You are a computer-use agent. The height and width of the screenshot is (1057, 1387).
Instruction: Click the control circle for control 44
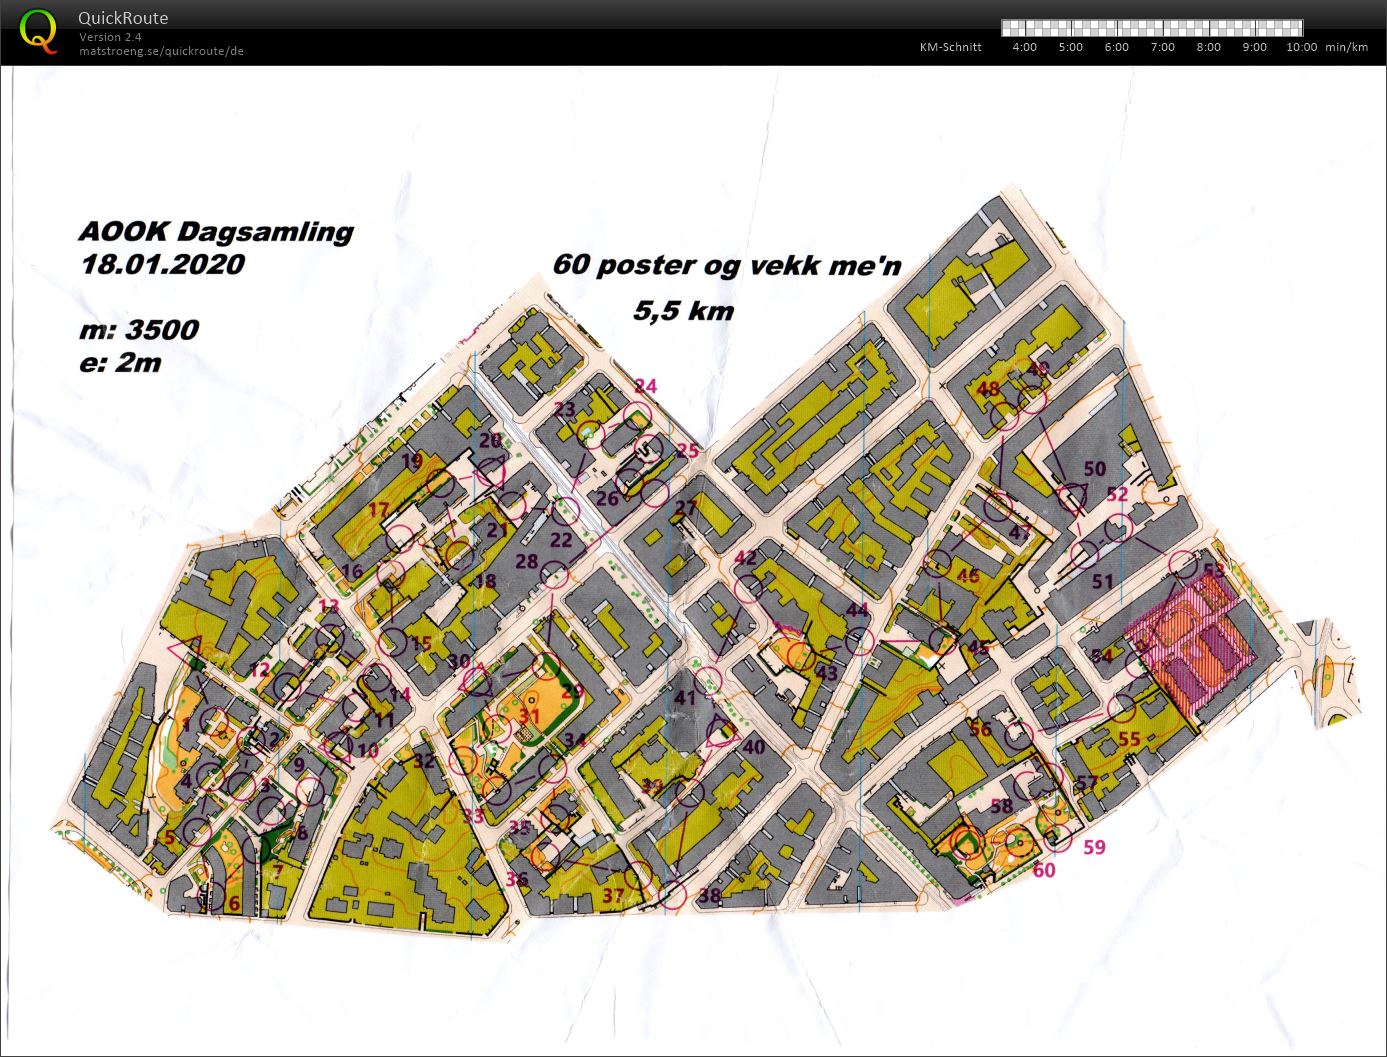pyautogui.click(x=859, y=640)
